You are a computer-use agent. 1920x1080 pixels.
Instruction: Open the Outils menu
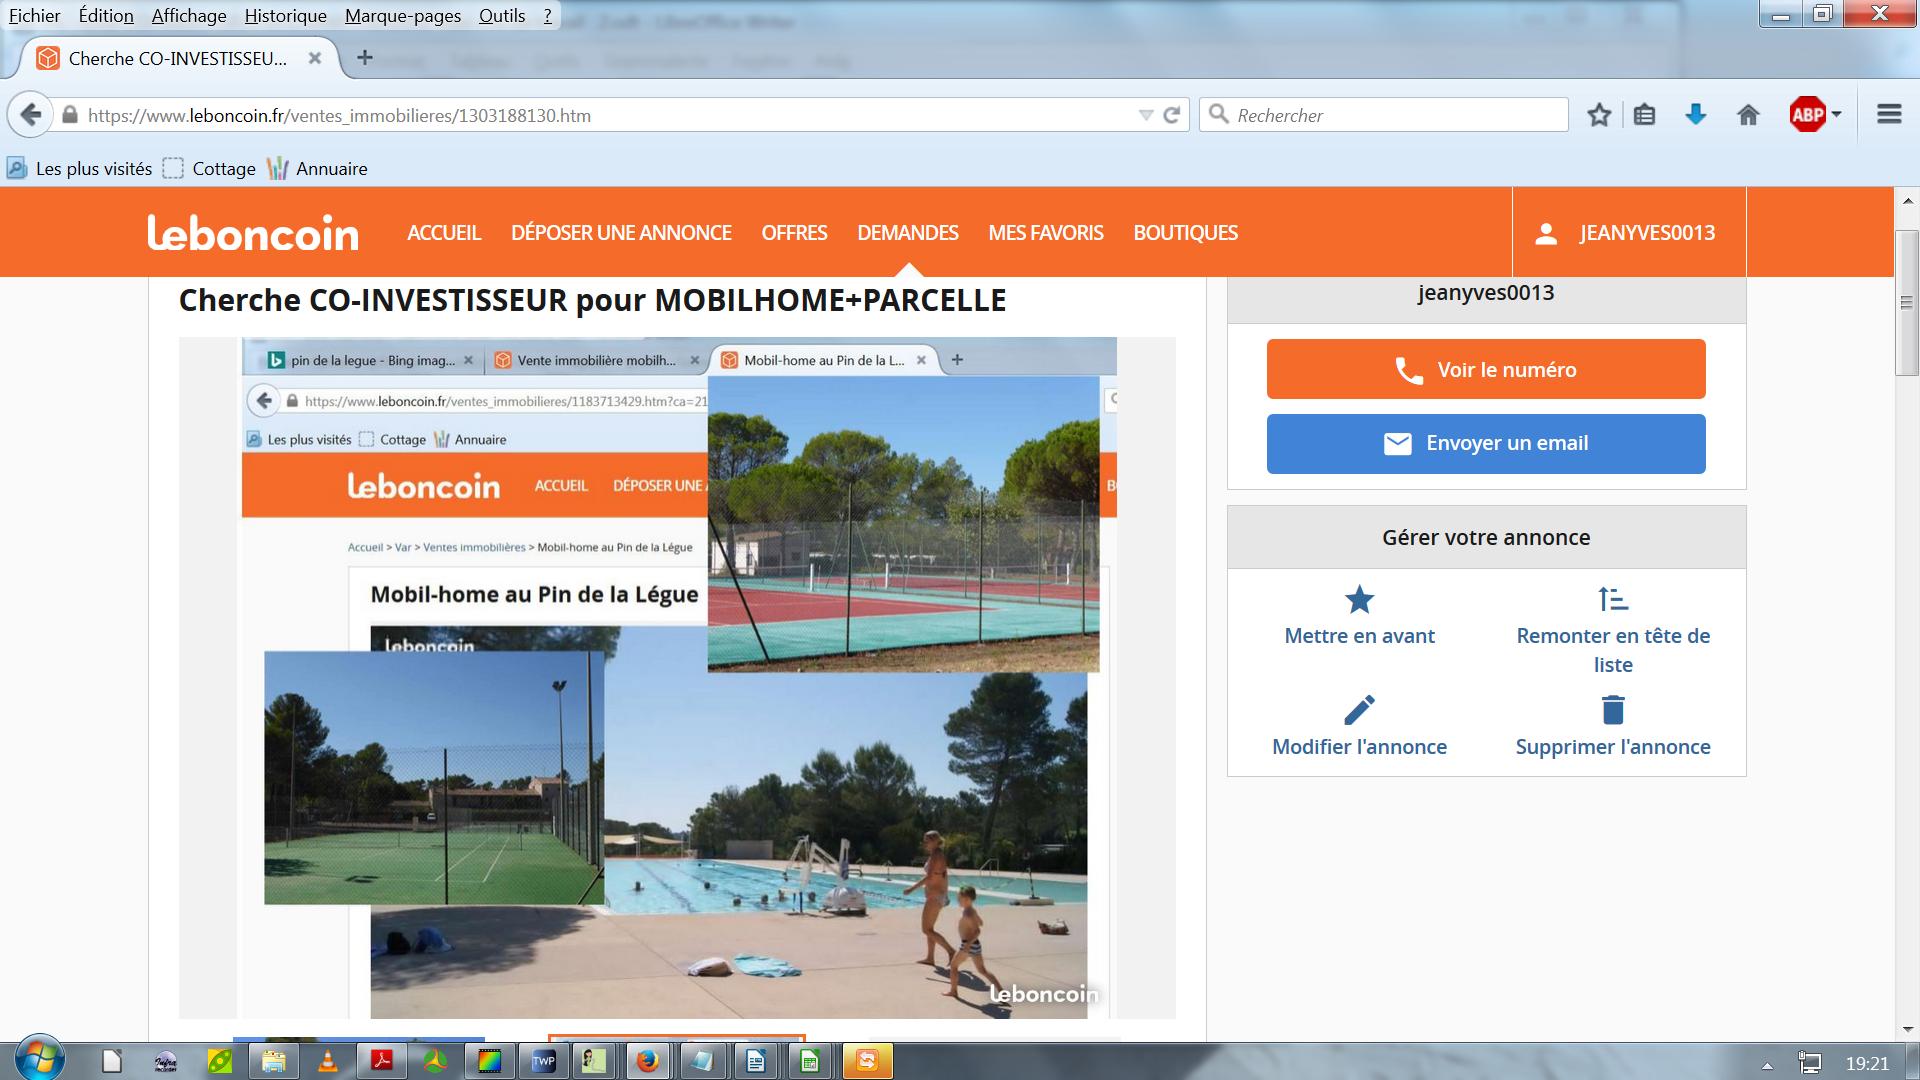(502, 15)
